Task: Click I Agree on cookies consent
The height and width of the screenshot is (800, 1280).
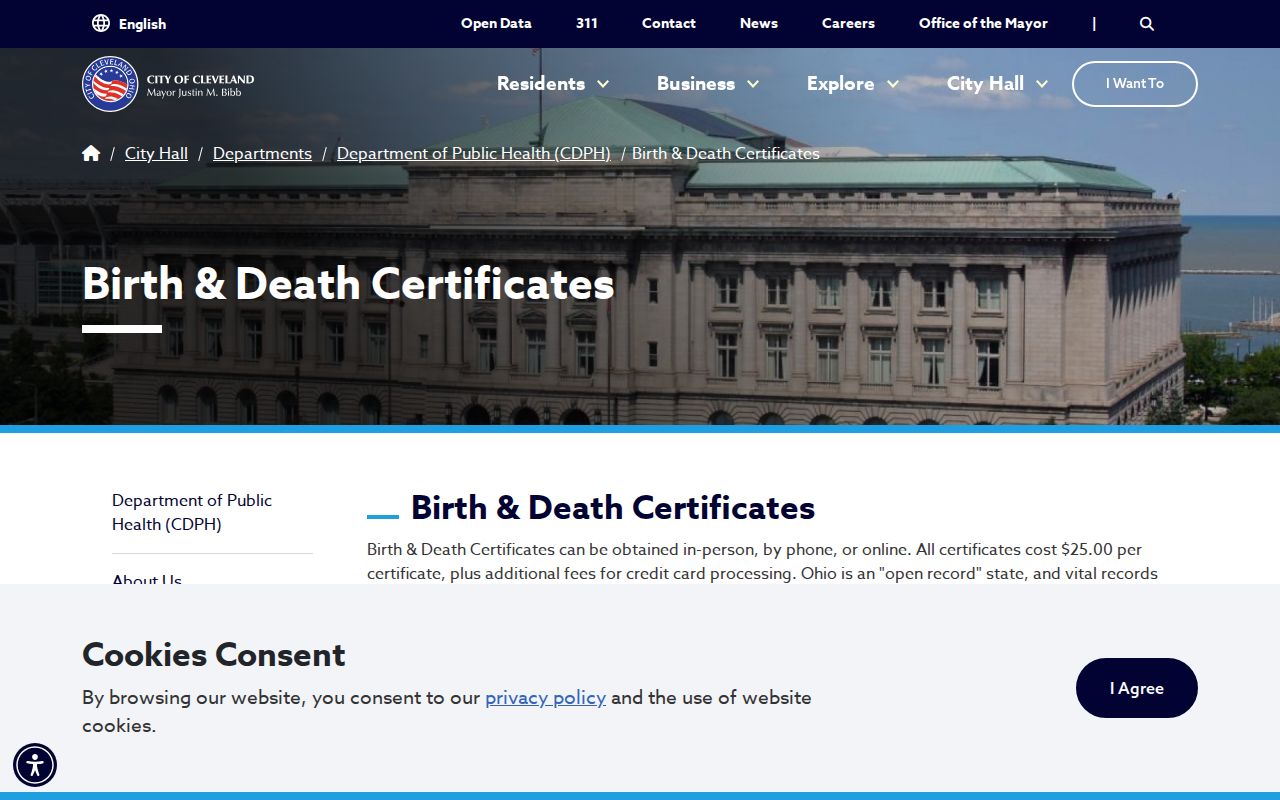Action: click(1137, 688)
